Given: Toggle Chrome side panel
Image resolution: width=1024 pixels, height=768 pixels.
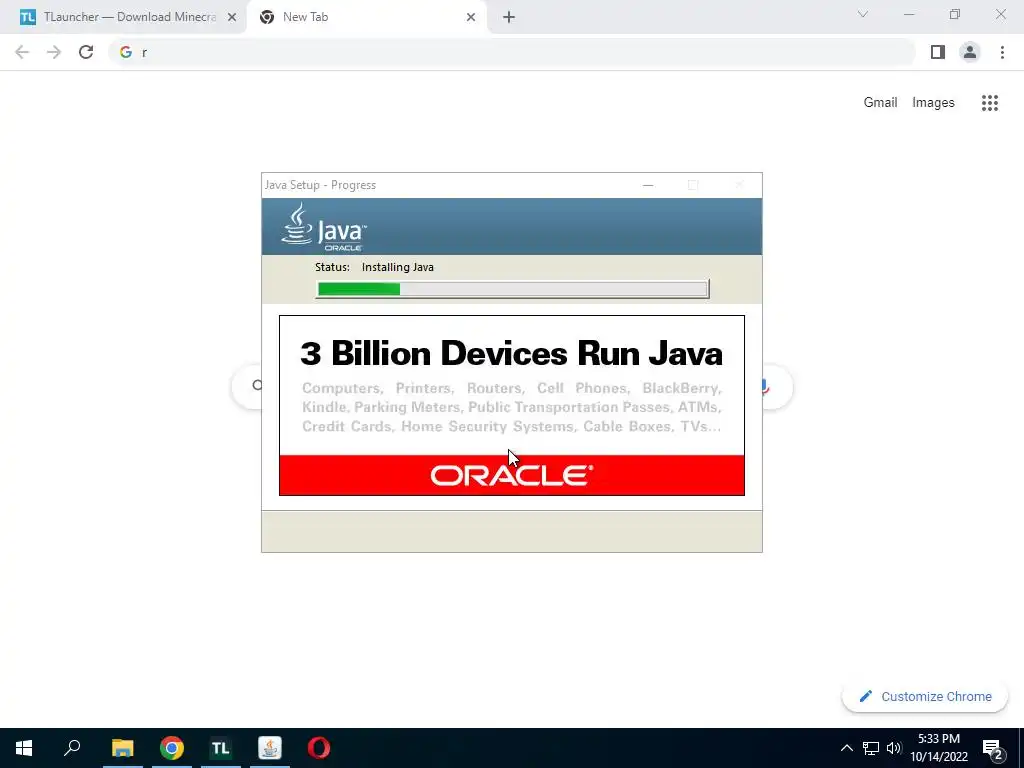Looking at the screenshot, I should [938, 52].
